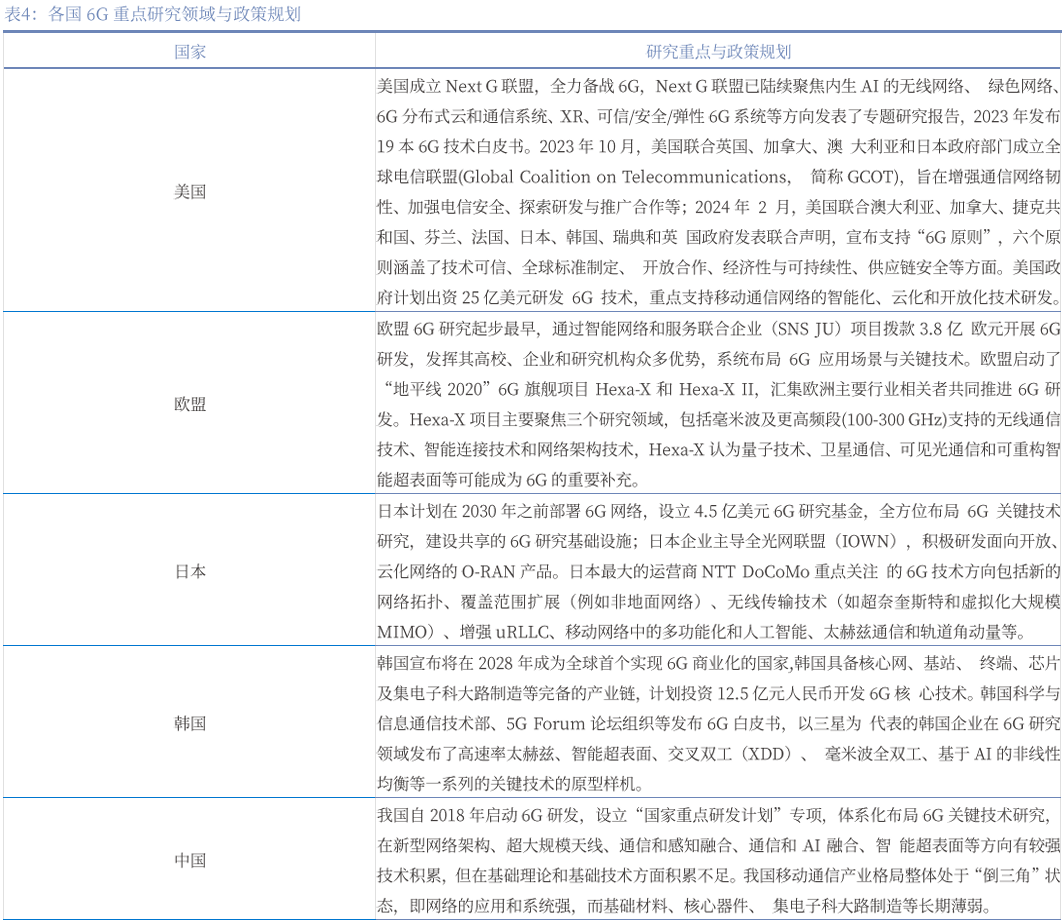1062x921 pixels.
Task: Click the line starting '19 本 6G 技术白皮书'
Action: coord(719,146)
